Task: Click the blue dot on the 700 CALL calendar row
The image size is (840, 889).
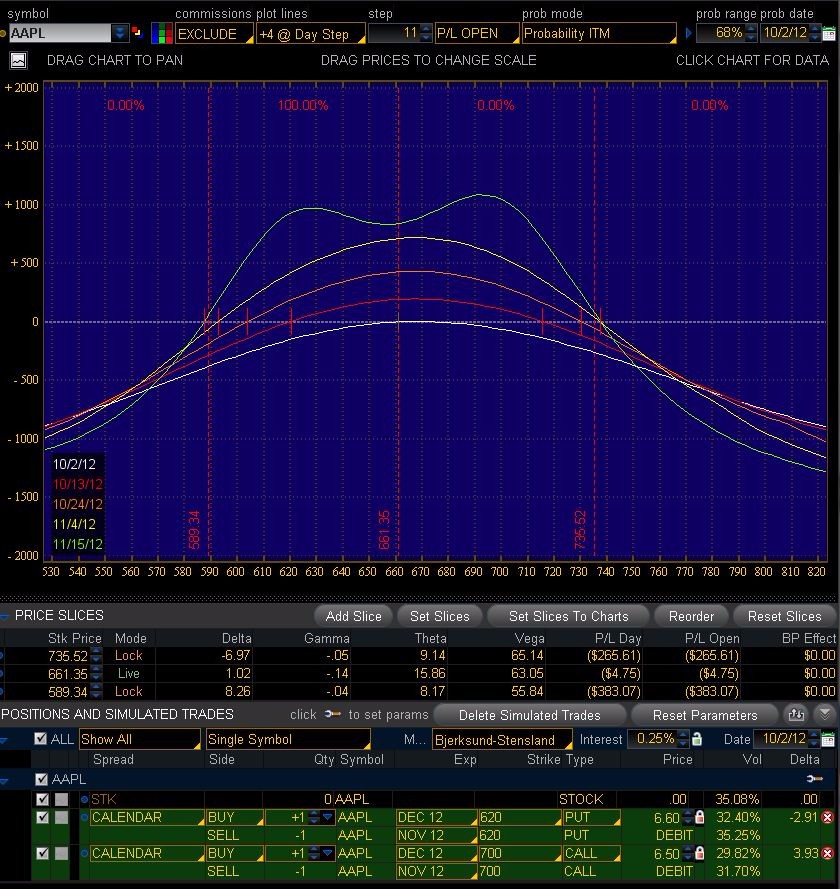Action: tap(84, 853)
